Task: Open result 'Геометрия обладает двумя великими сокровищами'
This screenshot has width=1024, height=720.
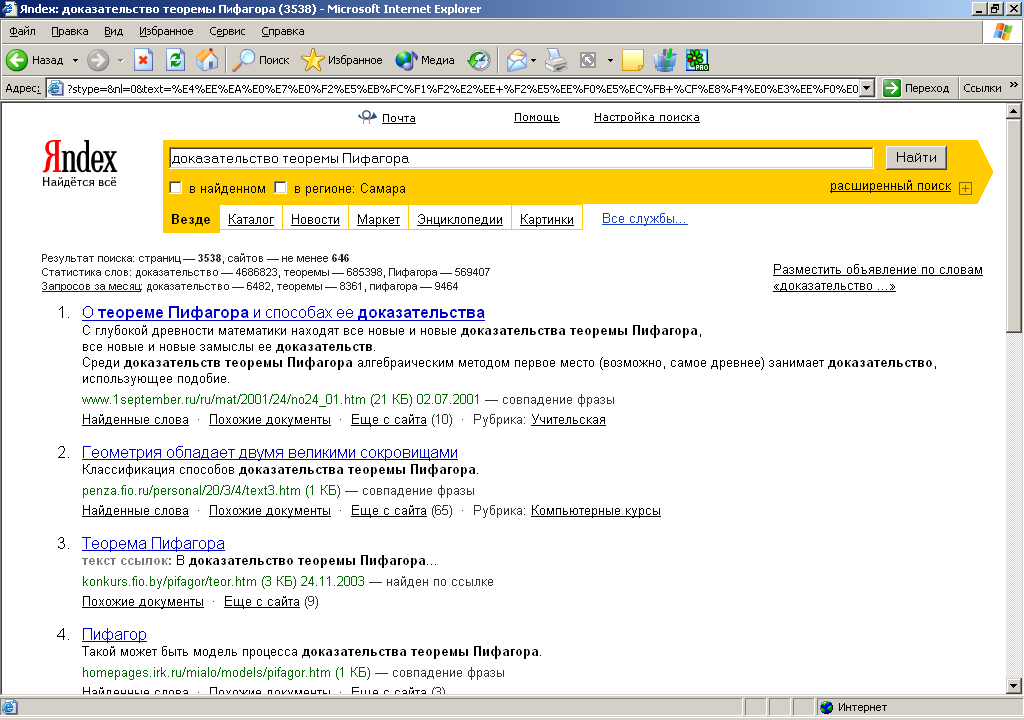Action: 270,452
